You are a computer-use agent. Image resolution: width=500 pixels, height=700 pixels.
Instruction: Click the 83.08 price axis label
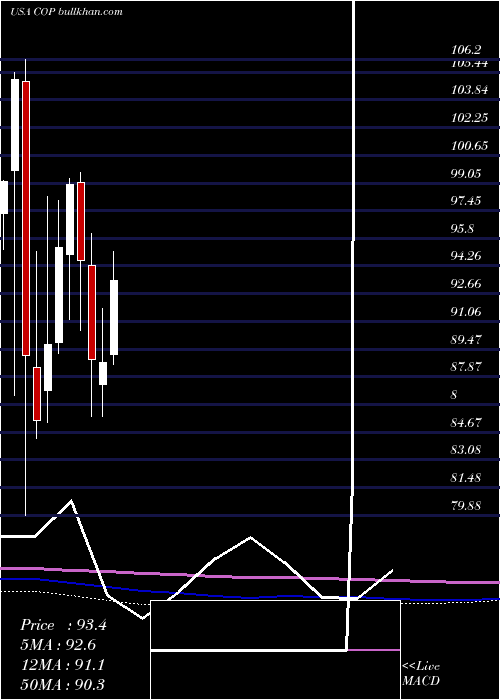tap(466, 449)
